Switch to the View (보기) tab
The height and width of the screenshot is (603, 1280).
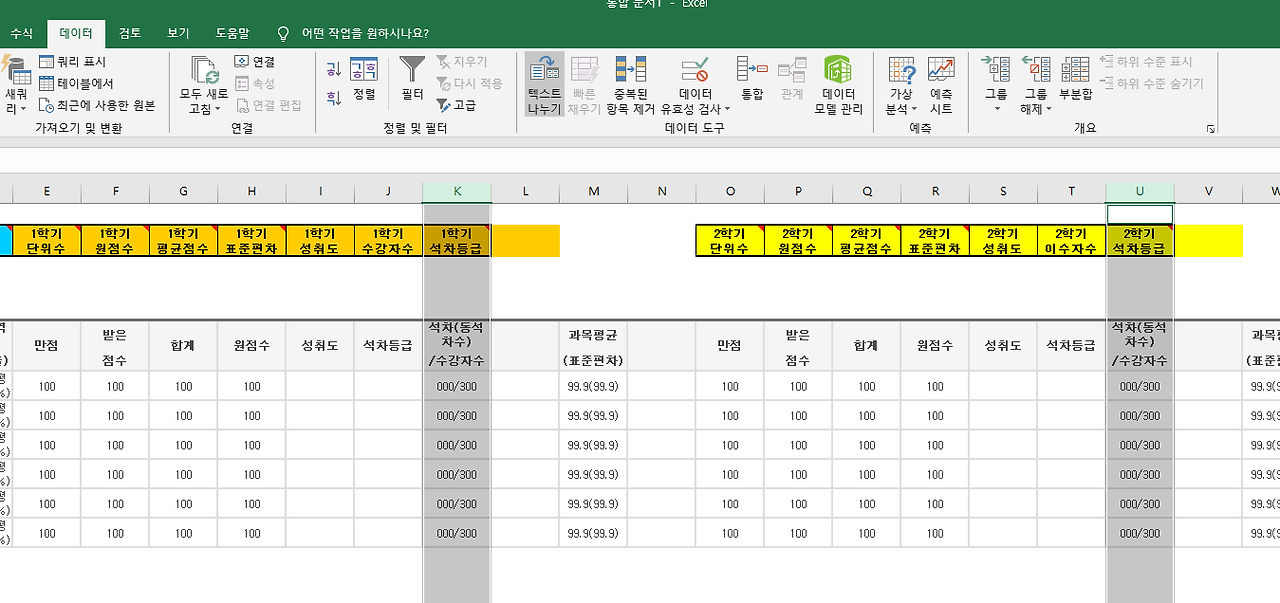[178, 33]
